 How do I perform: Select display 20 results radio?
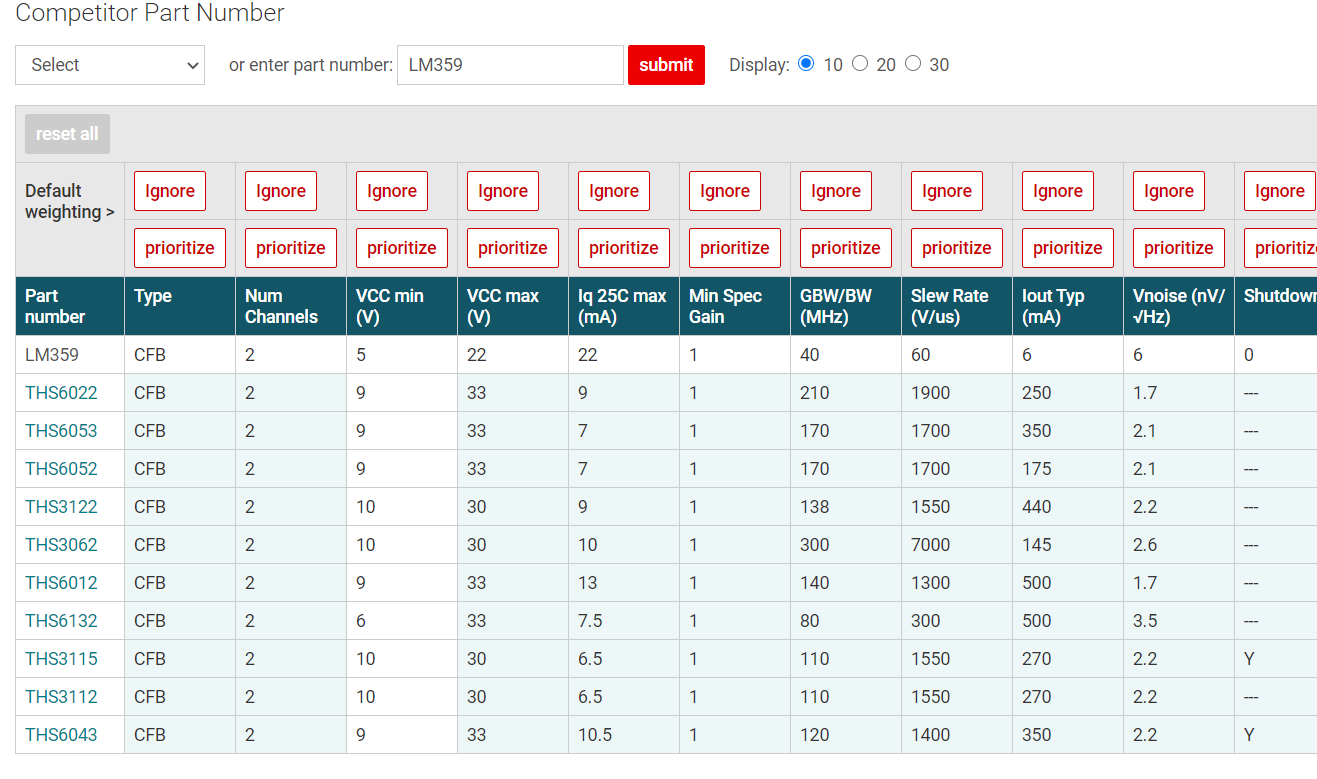pos(860,63)
